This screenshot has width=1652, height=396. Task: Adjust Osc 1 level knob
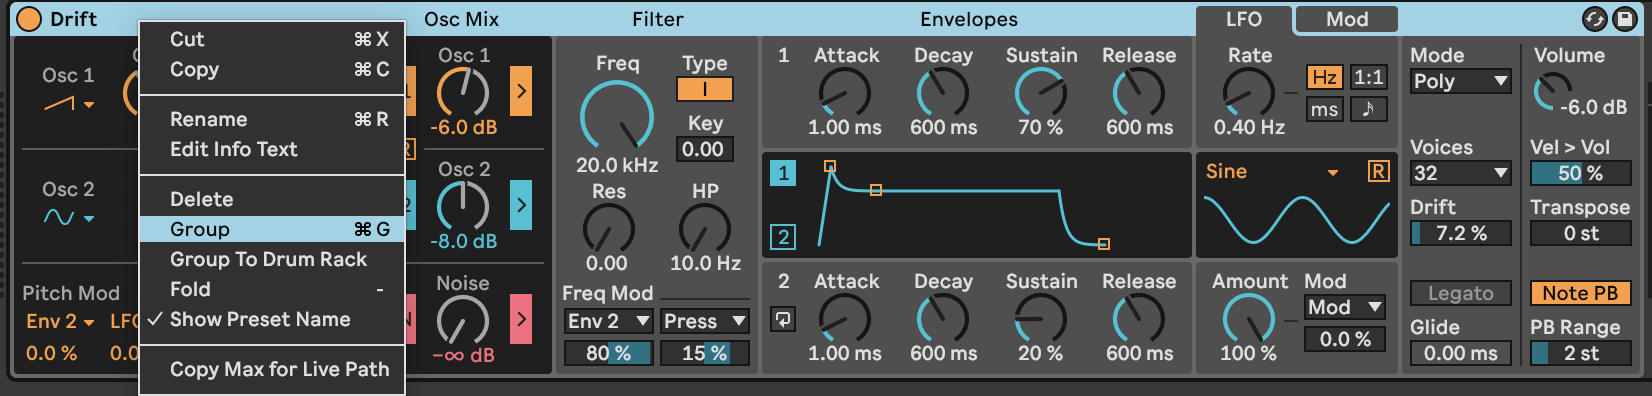tap(463, 94)
